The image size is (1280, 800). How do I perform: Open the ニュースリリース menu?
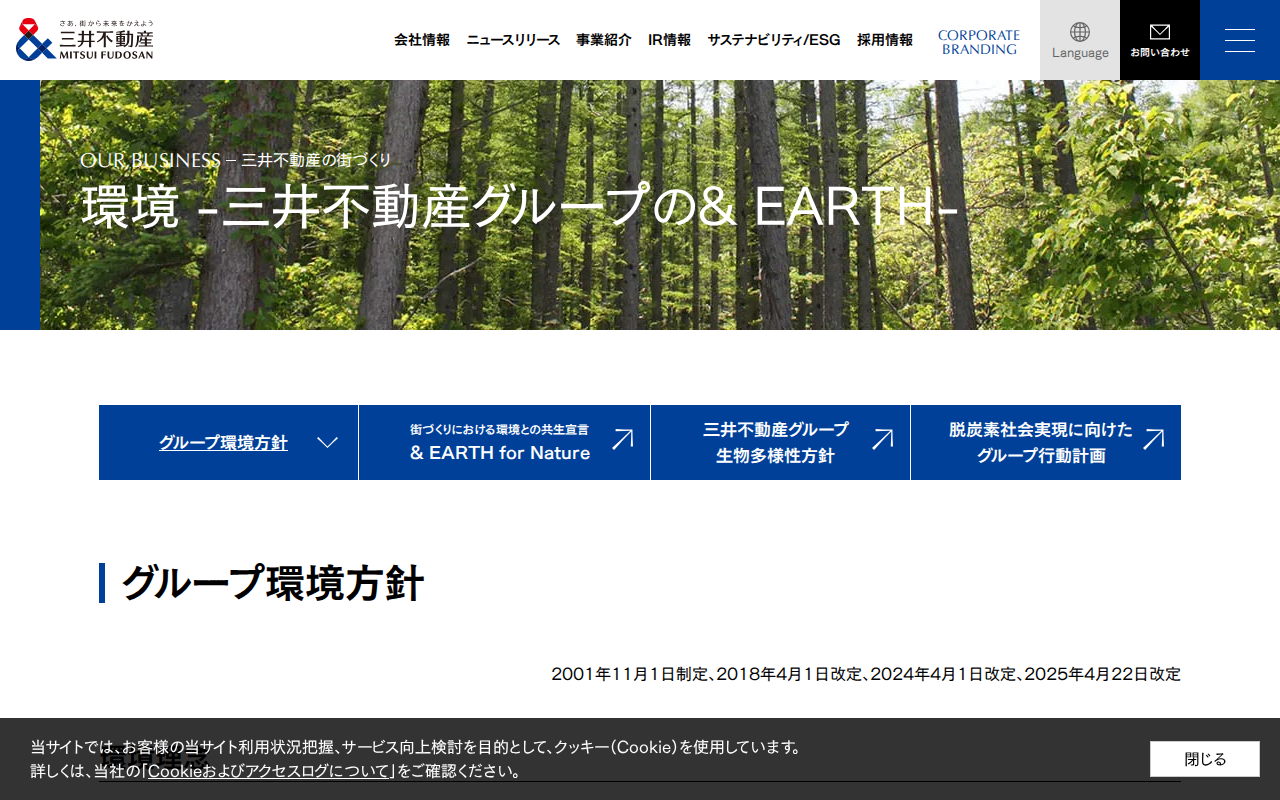click(x=513, y=40)
